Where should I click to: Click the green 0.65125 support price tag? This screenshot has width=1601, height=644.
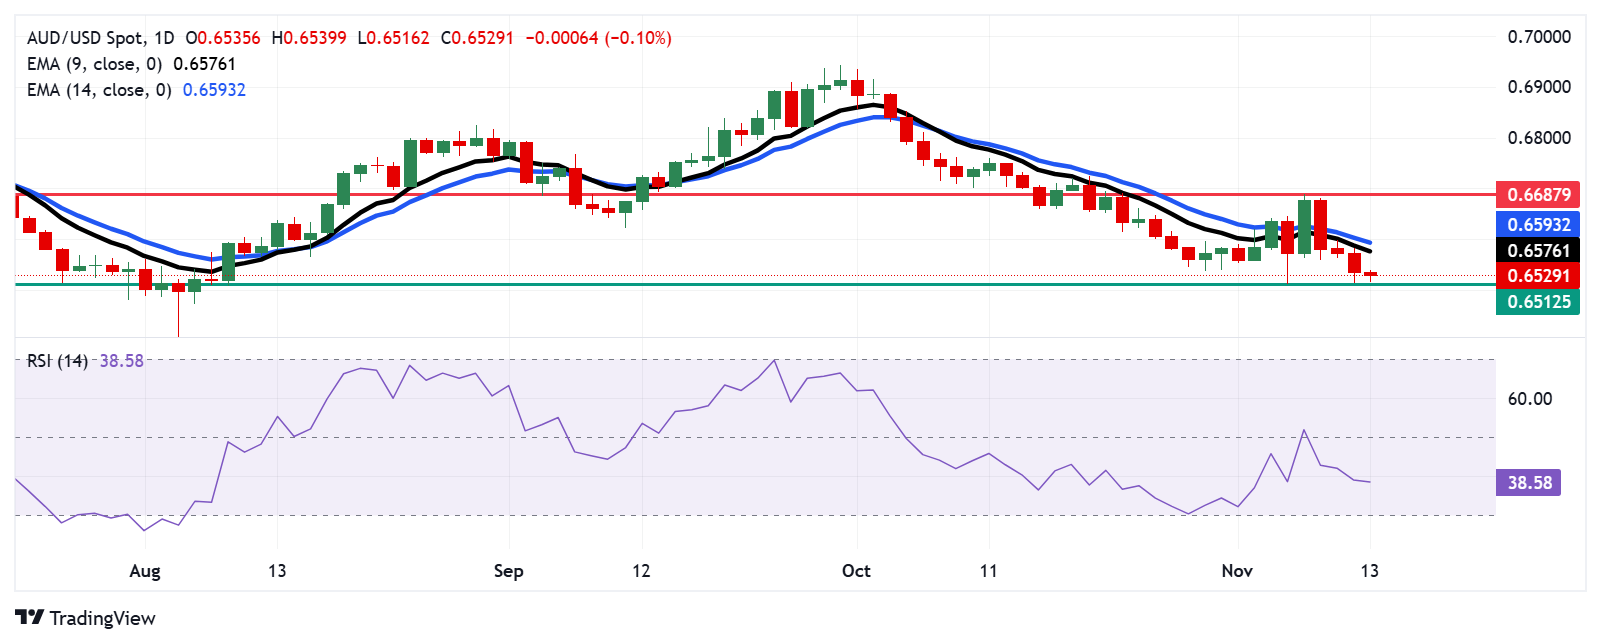click(1538, 301)
